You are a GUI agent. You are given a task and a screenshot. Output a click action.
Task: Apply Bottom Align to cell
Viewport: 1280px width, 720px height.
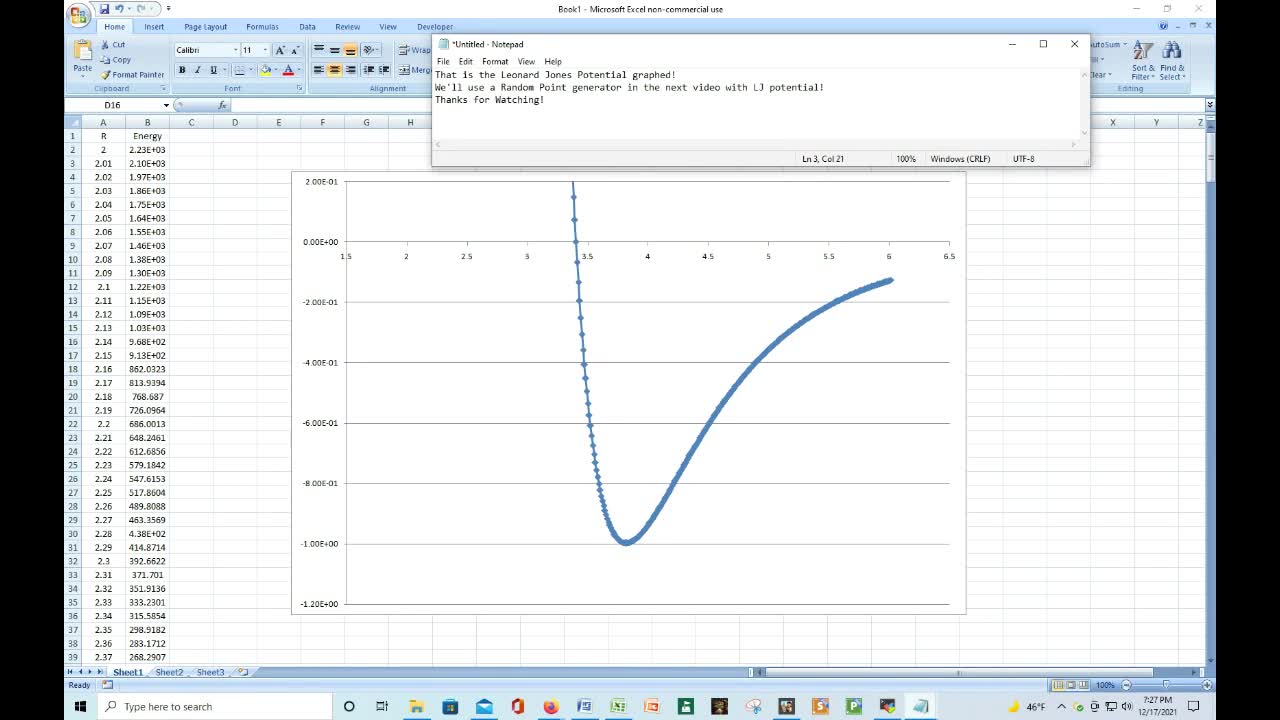coord(350,50)
